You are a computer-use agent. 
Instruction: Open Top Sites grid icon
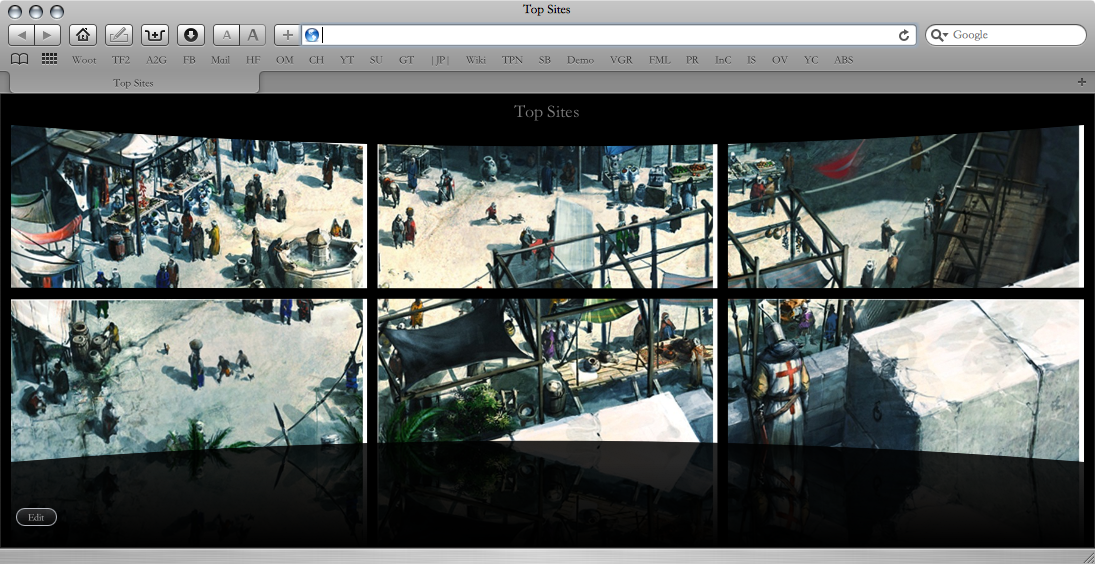click(x=49, y=60)
